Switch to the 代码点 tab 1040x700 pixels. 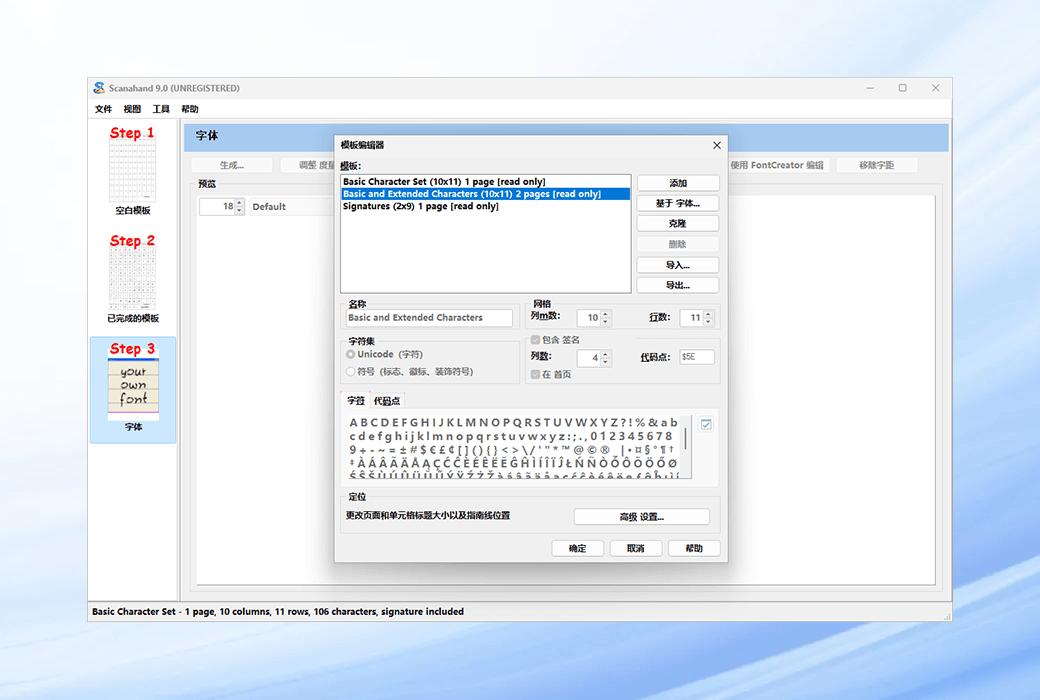[x=387, y=401]
